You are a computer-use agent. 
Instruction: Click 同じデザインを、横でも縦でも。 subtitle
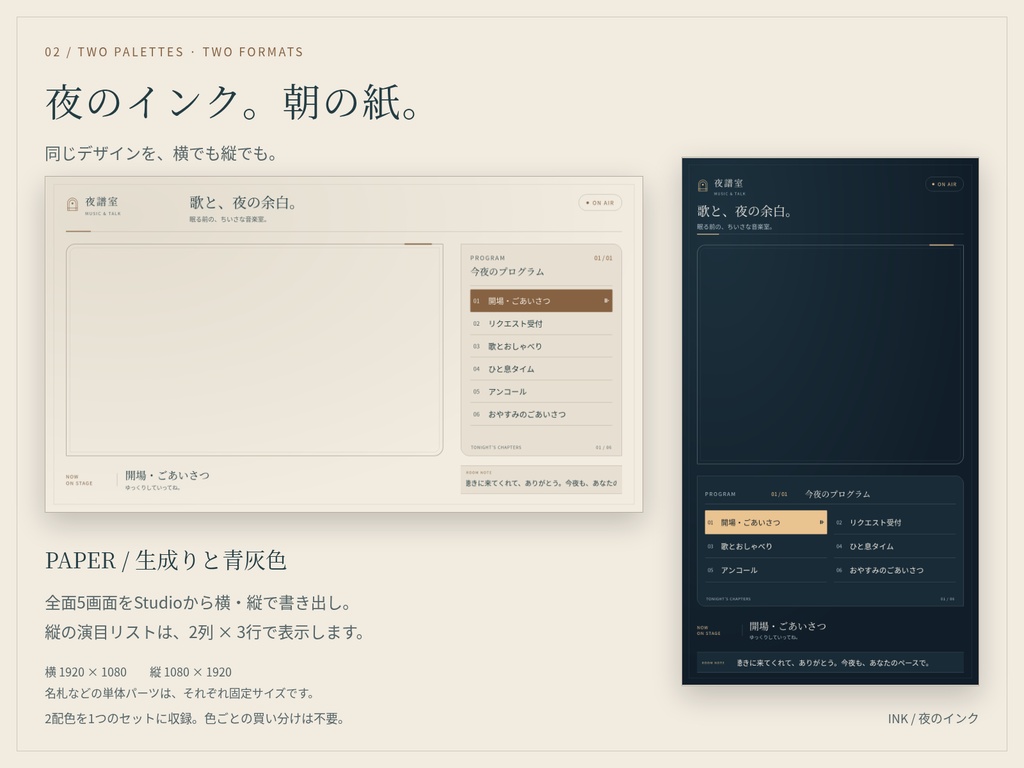point(163,153)
